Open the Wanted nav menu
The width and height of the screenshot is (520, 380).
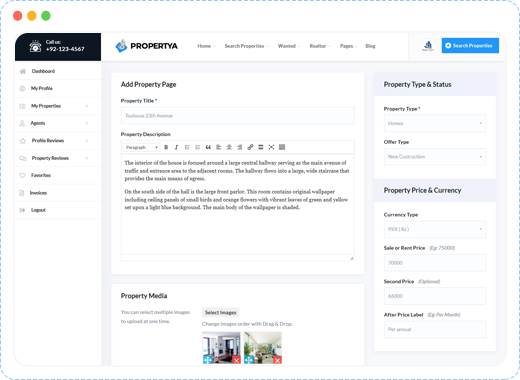289,46
